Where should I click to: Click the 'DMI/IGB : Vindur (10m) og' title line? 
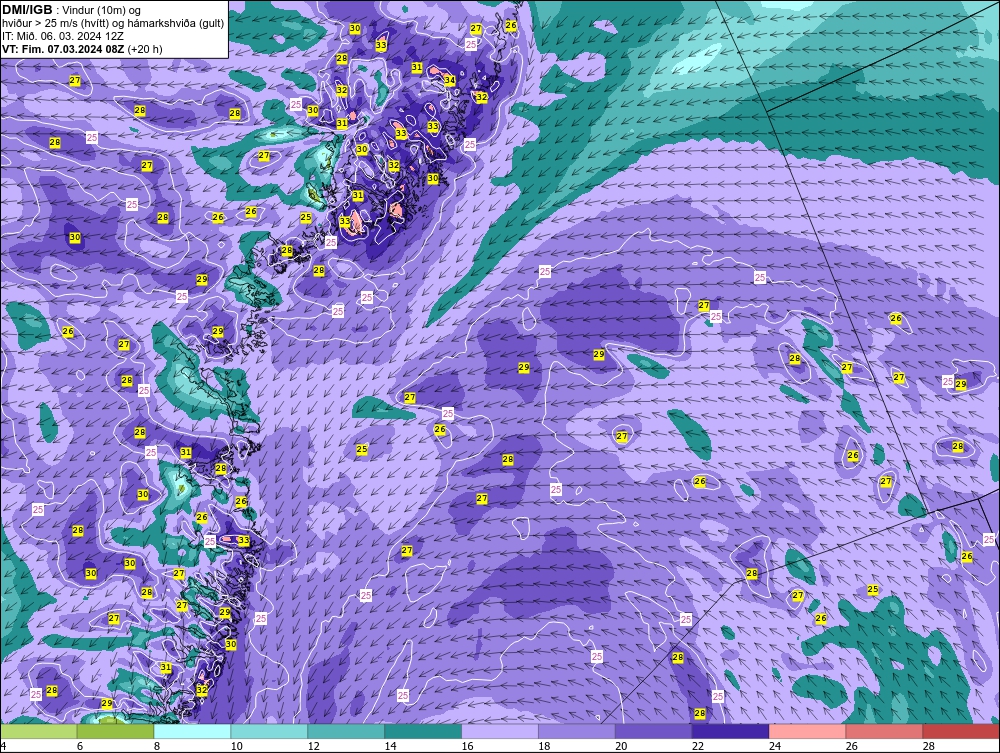tap(72, 10)
